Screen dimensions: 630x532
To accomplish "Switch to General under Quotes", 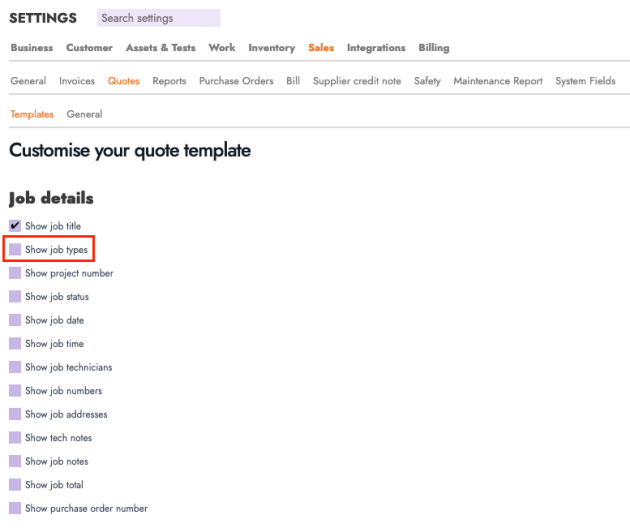I will (84, 114).
